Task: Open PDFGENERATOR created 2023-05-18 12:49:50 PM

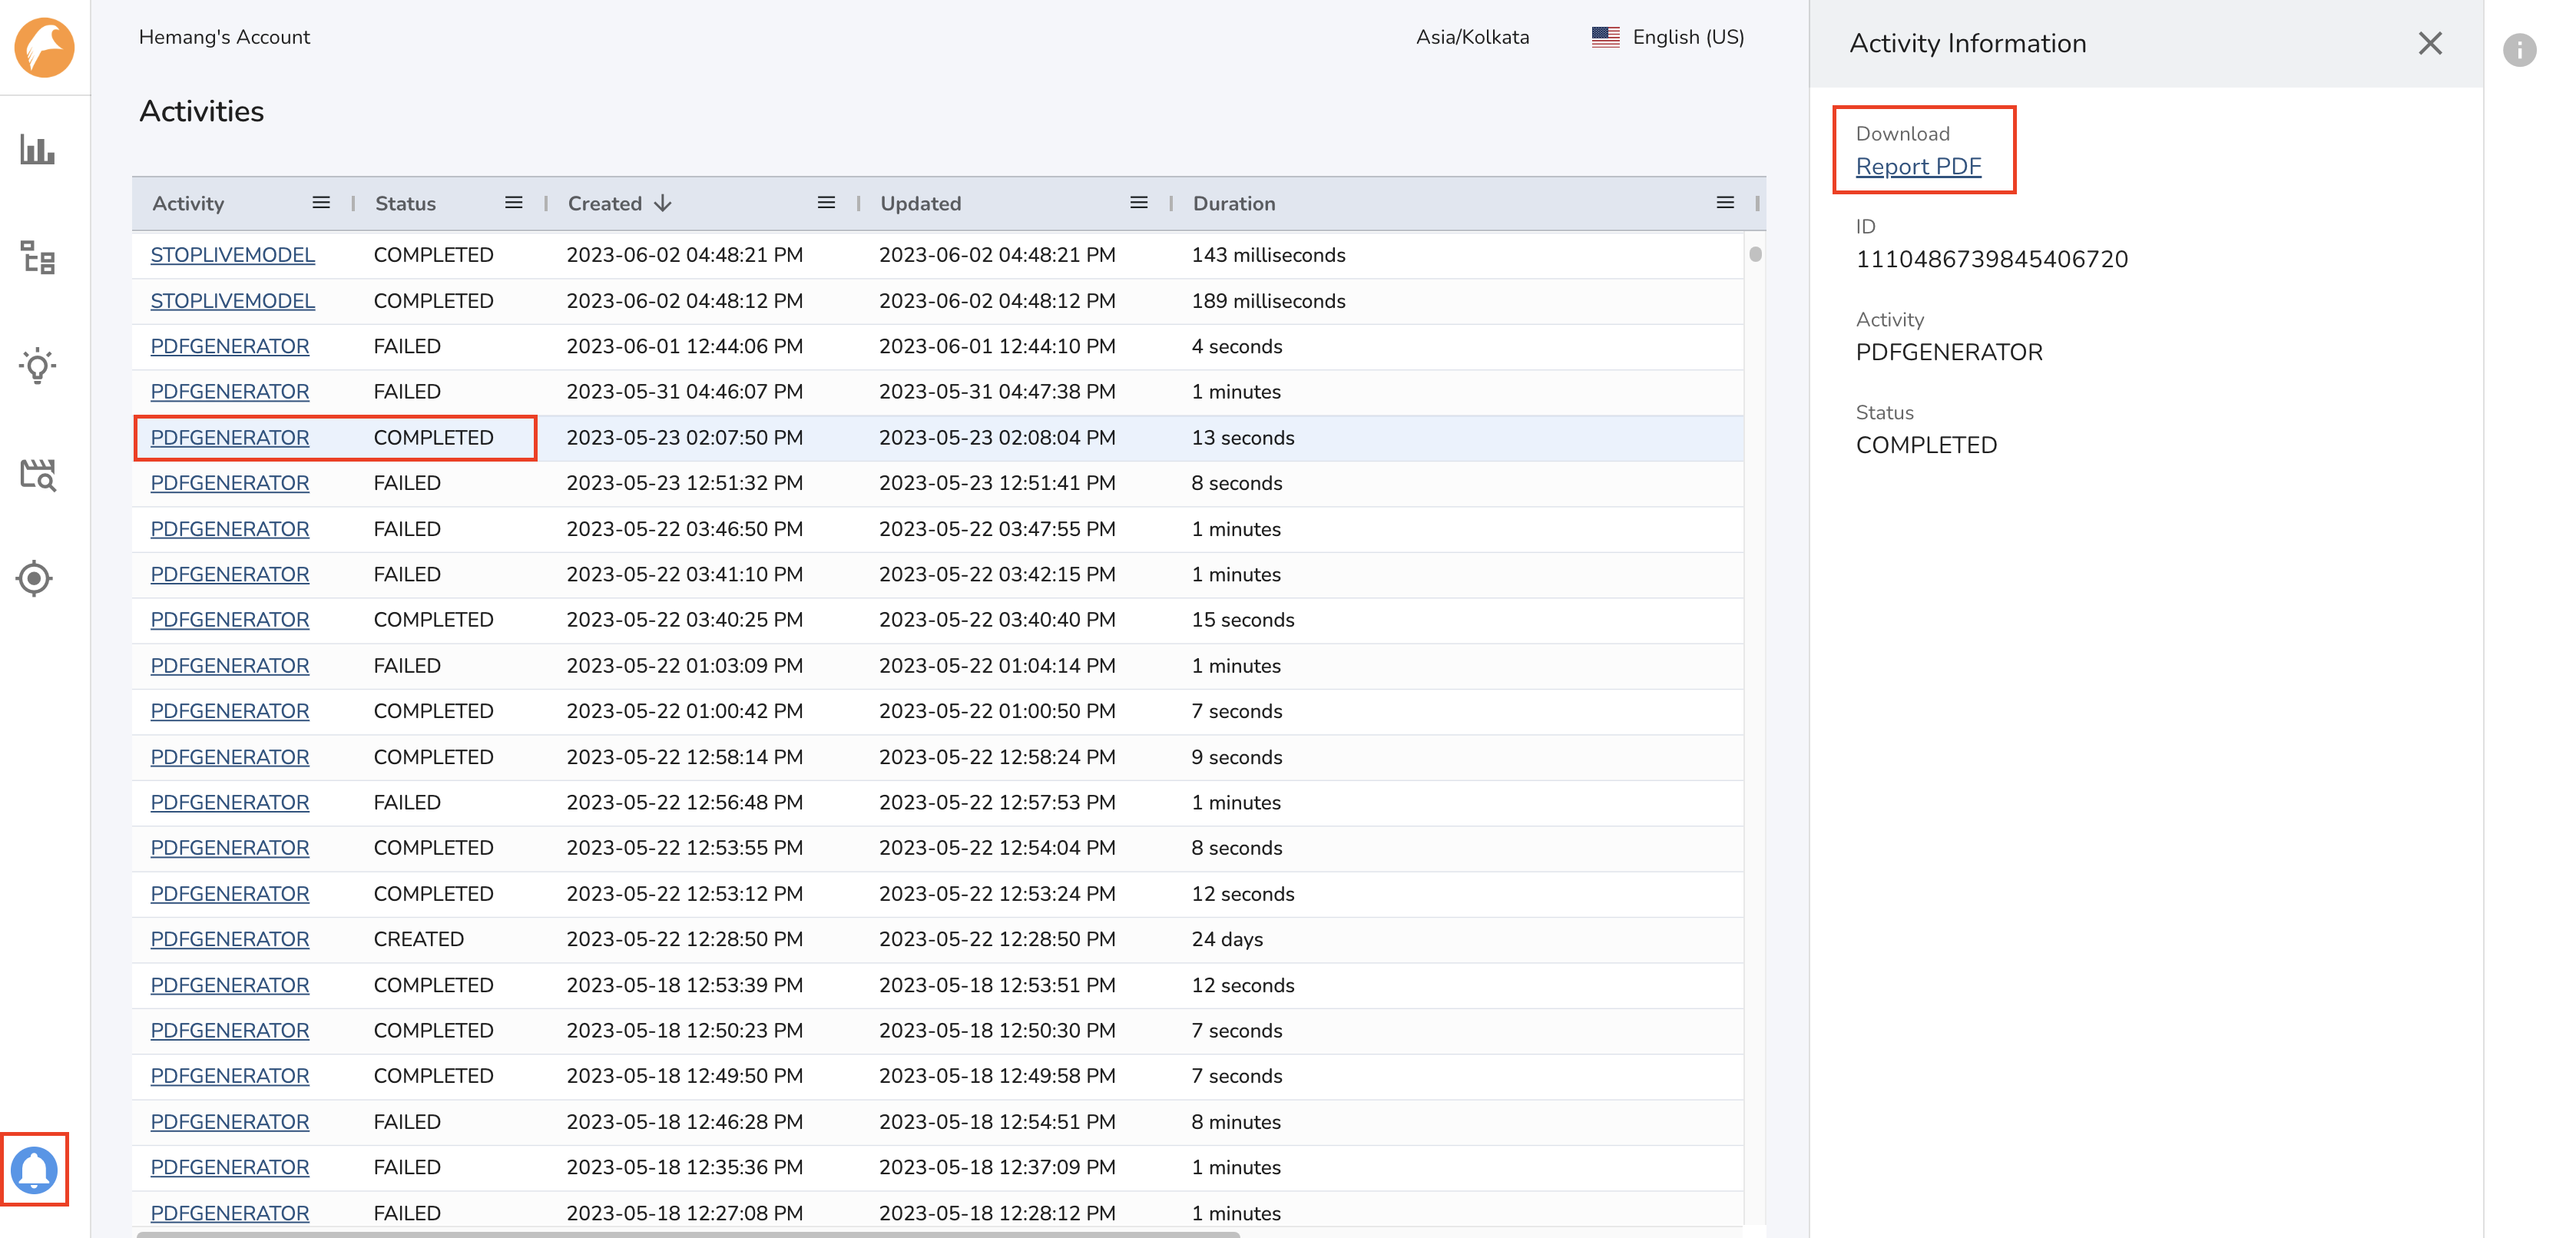Action: [x=229, y=1076]
